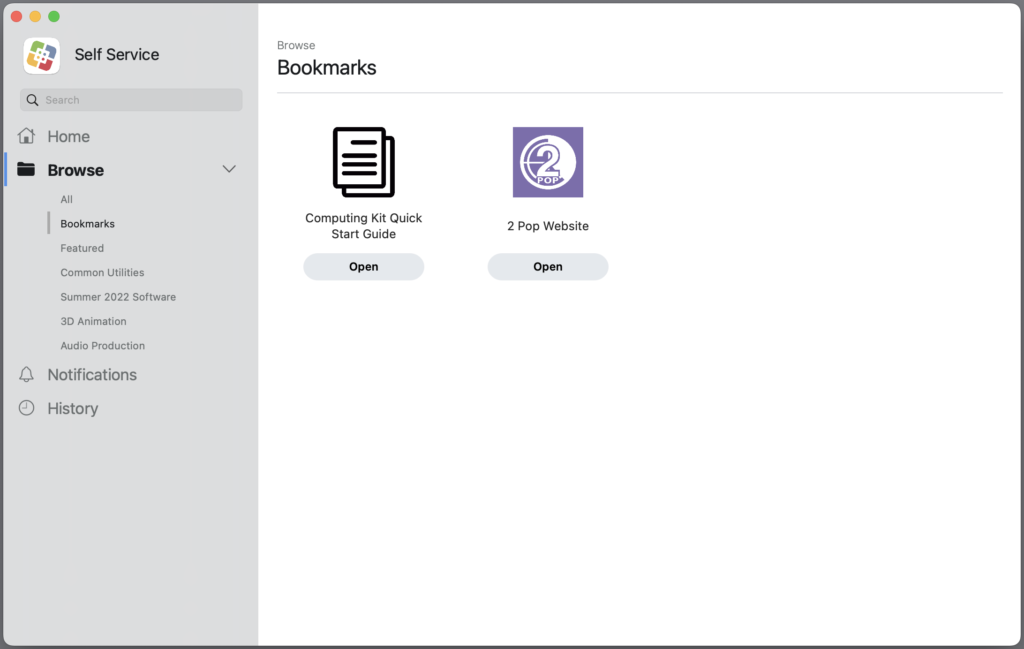Viewport: 1024px width, 649px height.
Task: Click the 2 Pop Website title
Action: pyautogui.click(x=548, y=226)
